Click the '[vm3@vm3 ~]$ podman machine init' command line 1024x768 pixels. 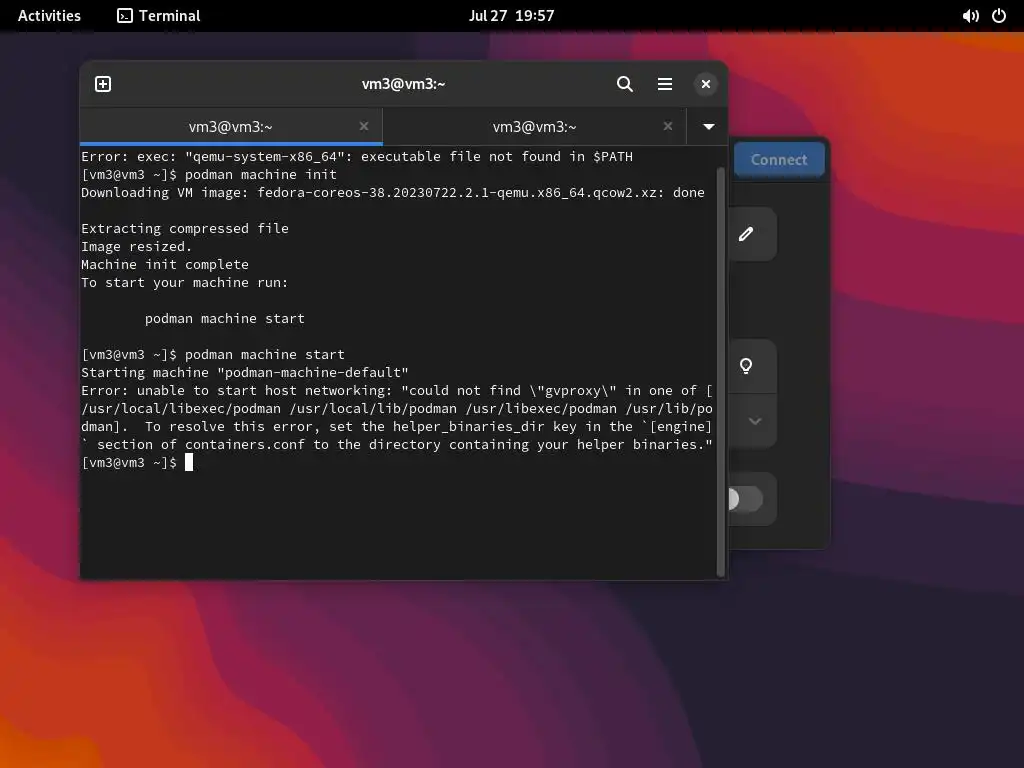click(x=209, y=174)
